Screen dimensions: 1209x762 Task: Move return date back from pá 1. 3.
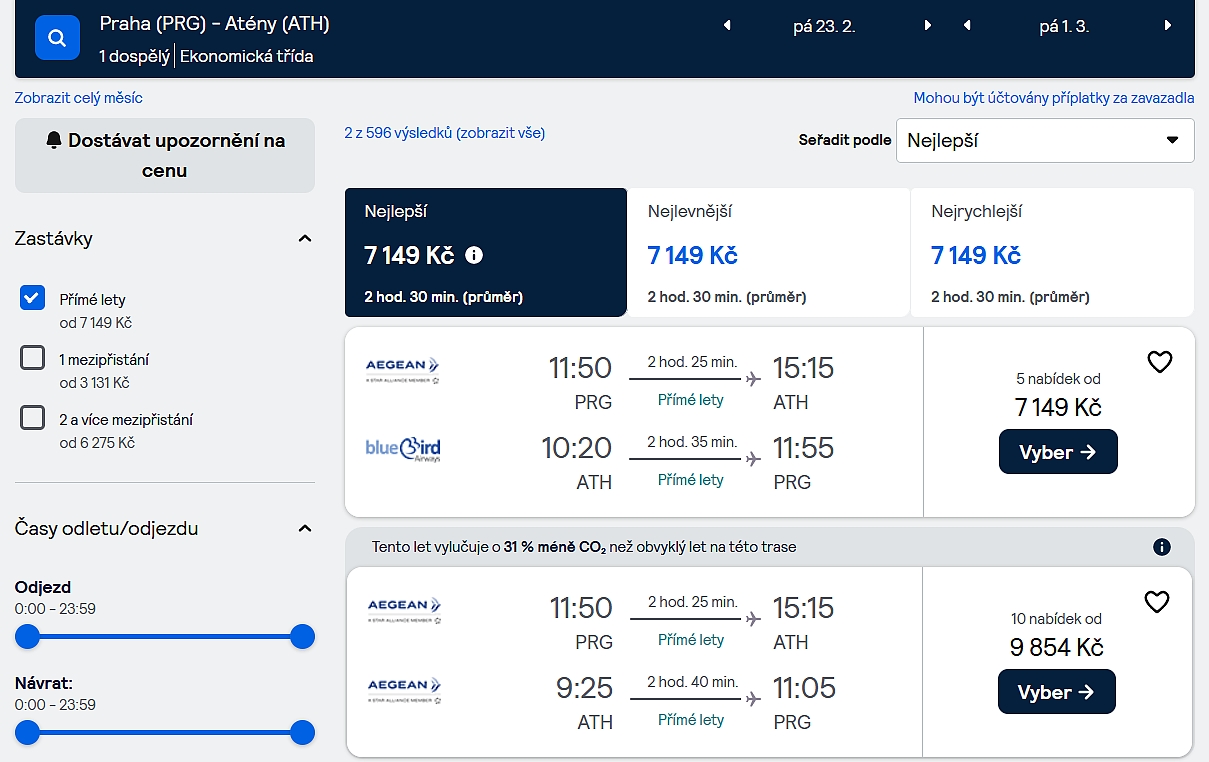pyautogui.click(x=967, y=26)
